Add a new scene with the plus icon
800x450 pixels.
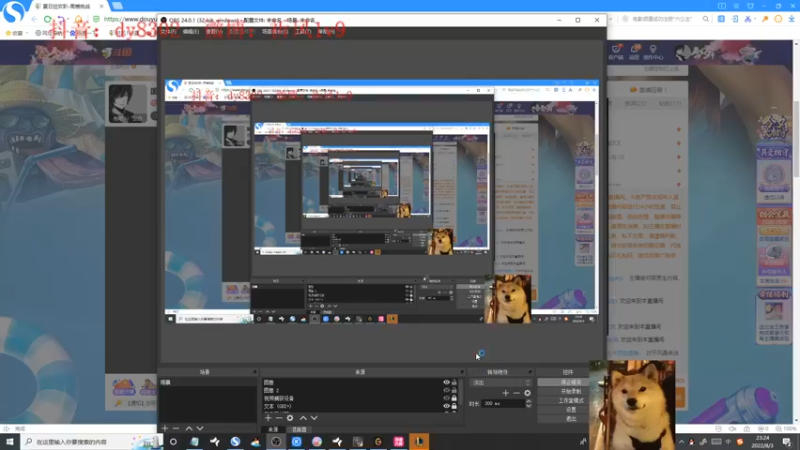(x=165, y=428)
